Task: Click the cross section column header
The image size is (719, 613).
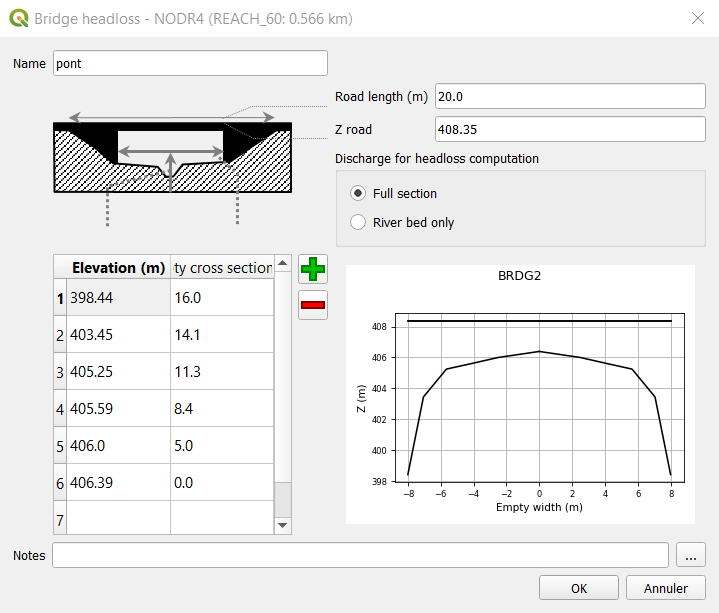Action: (x=222, y=268)
